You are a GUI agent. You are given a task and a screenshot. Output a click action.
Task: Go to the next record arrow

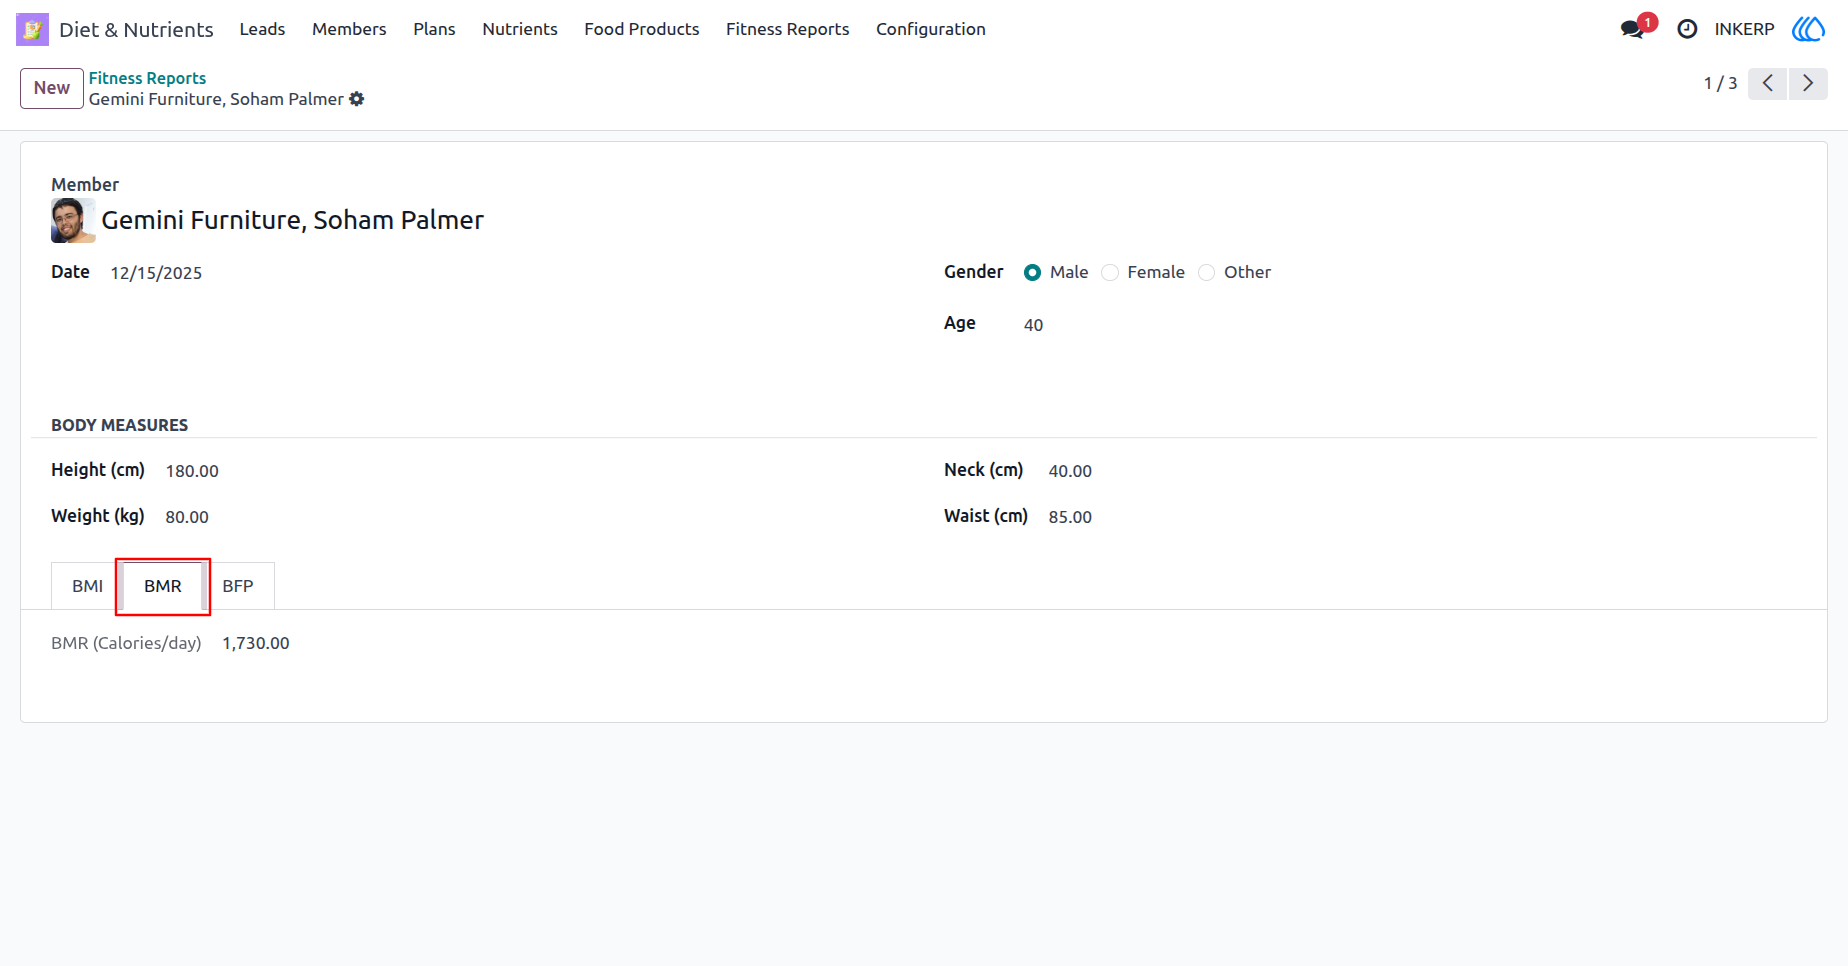[1808, 83]
